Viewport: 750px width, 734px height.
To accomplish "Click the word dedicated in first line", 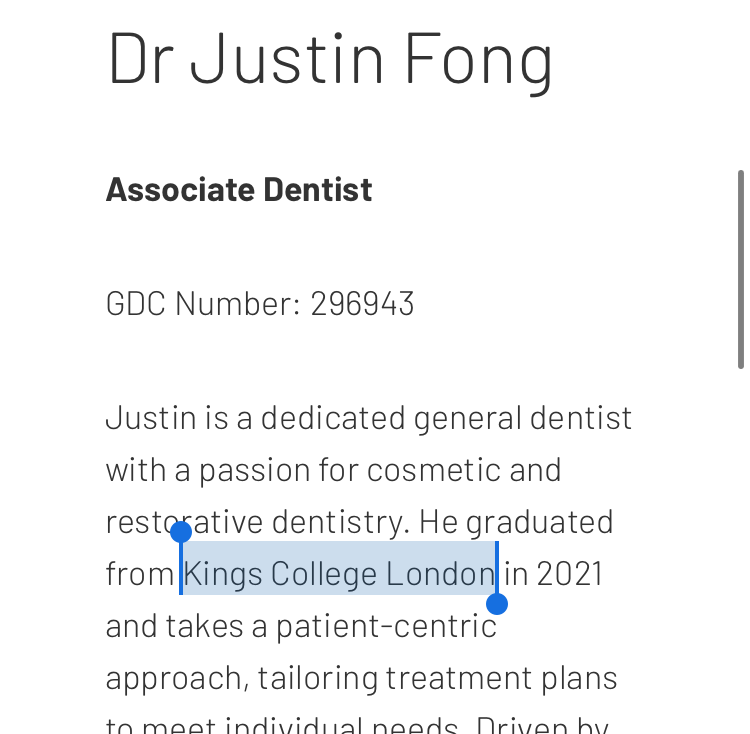I will tap(333, 417).
